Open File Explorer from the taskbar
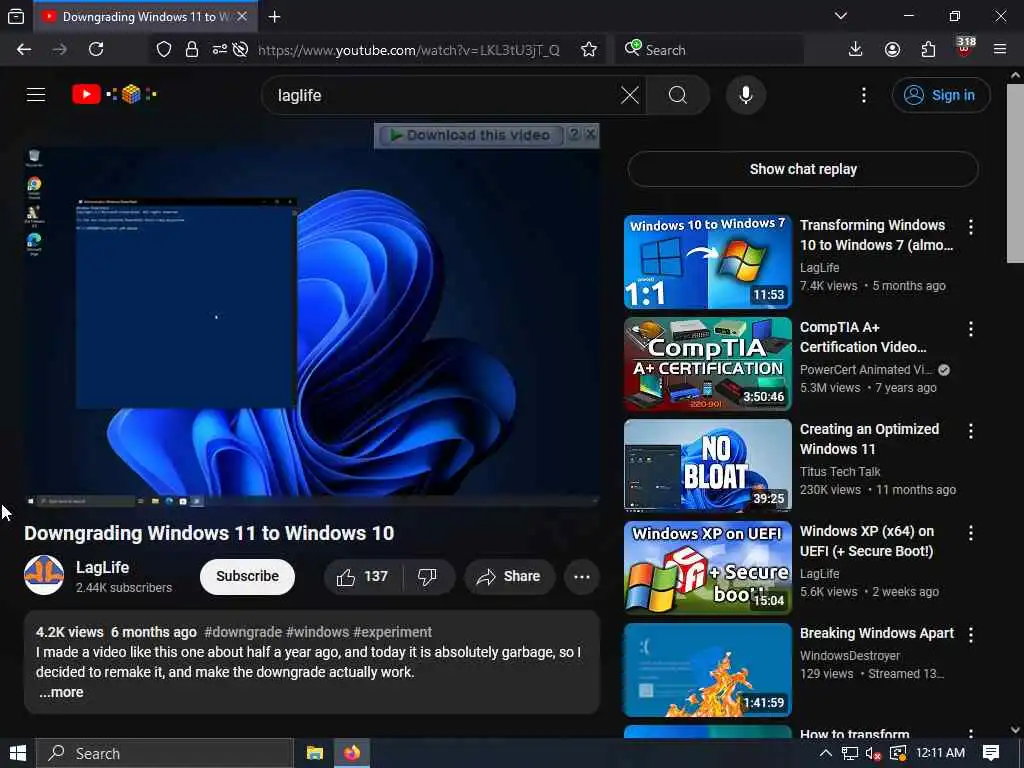Viewport: 1024px width, 768px height. coord(315,754)
